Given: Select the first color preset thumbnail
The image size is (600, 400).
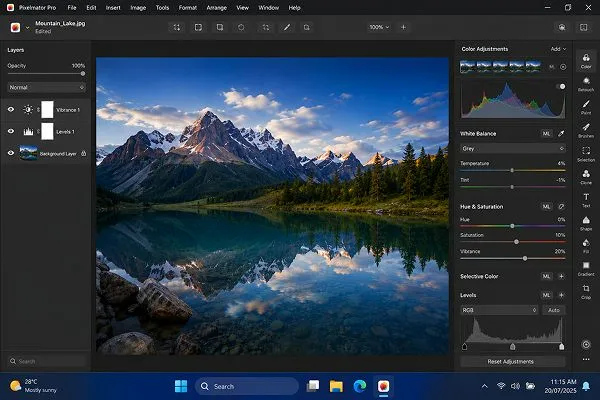Looking at the screenshot, I should tap(468, 66).
